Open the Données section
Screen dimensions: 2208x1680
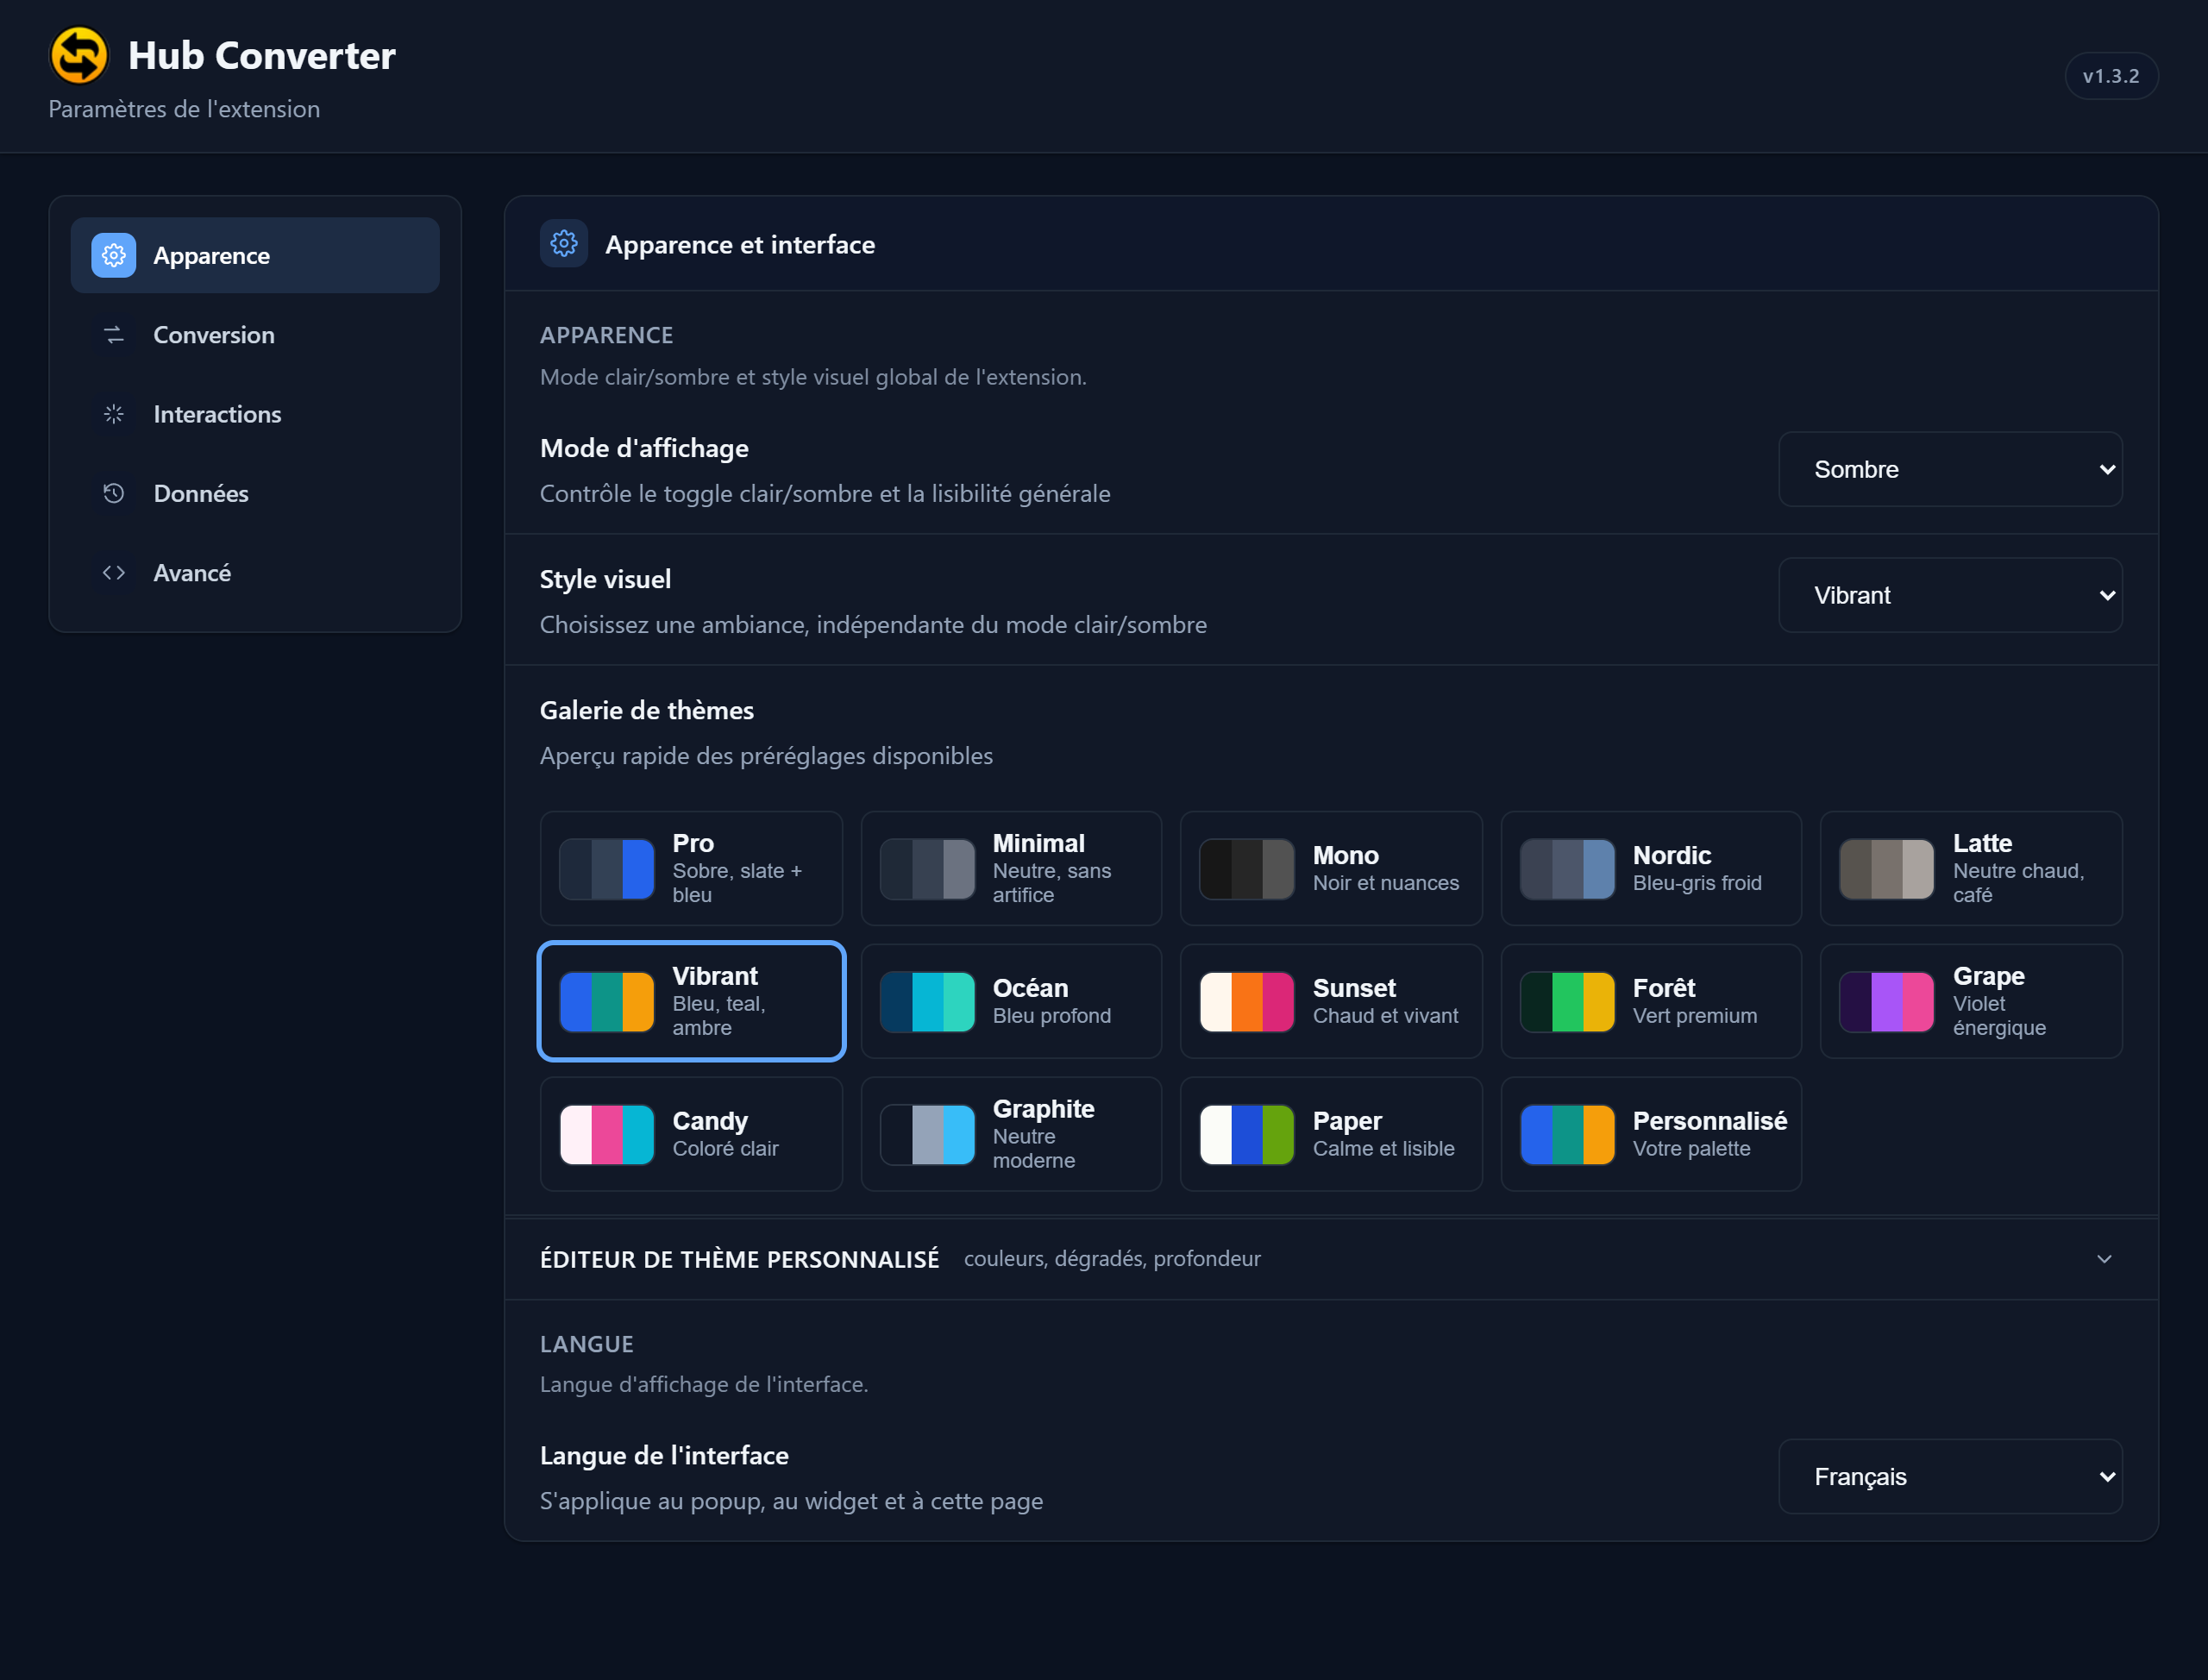tap(255, 493)
